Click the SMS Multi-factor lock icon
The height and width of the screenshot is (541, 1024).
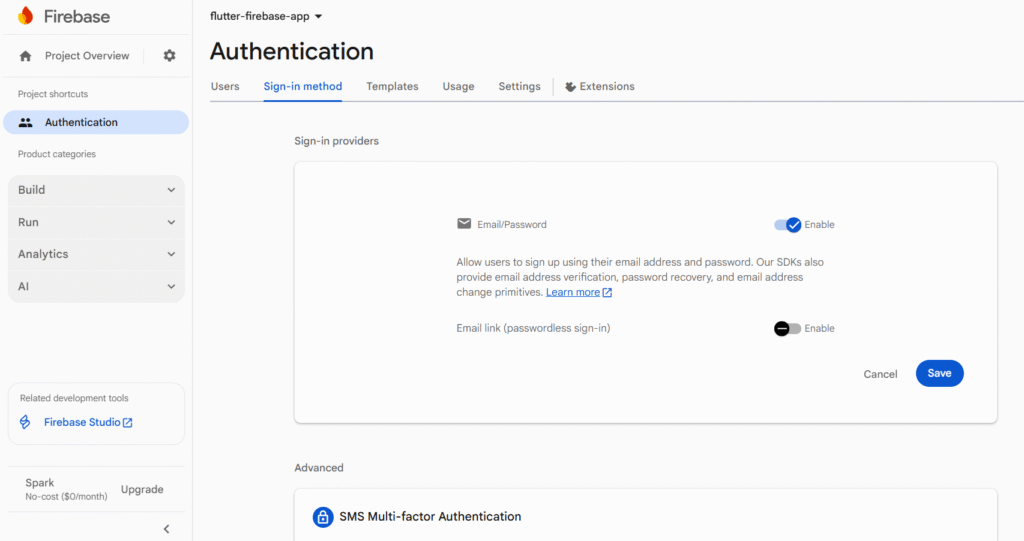(322, 517)
